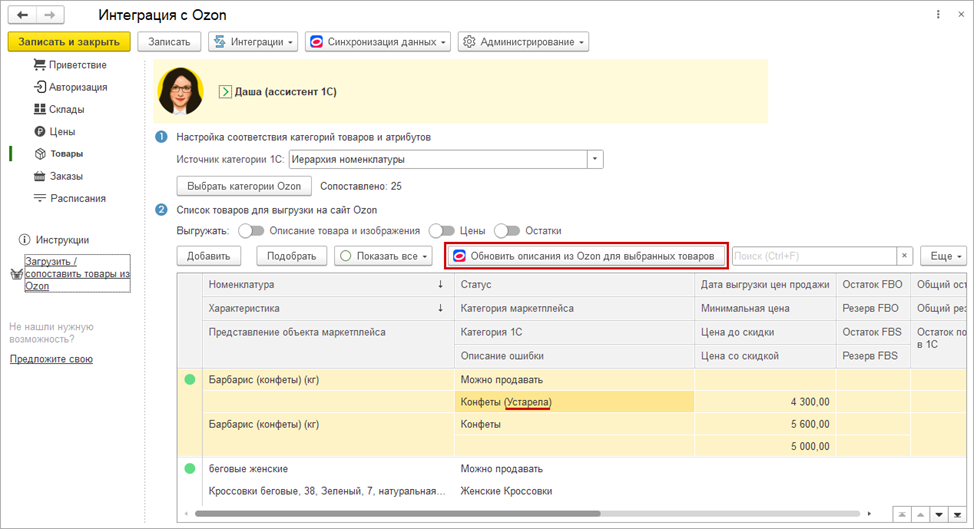Expand the Источник категории 1С dropdown
The image size is (974, 529).
tap(595, 159)
